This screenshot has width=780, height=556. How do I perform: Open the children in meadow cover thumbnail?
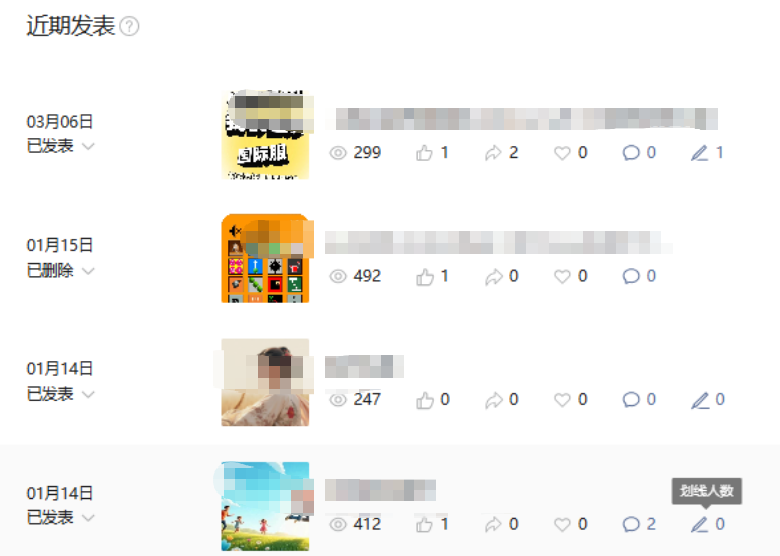point(266,506)
